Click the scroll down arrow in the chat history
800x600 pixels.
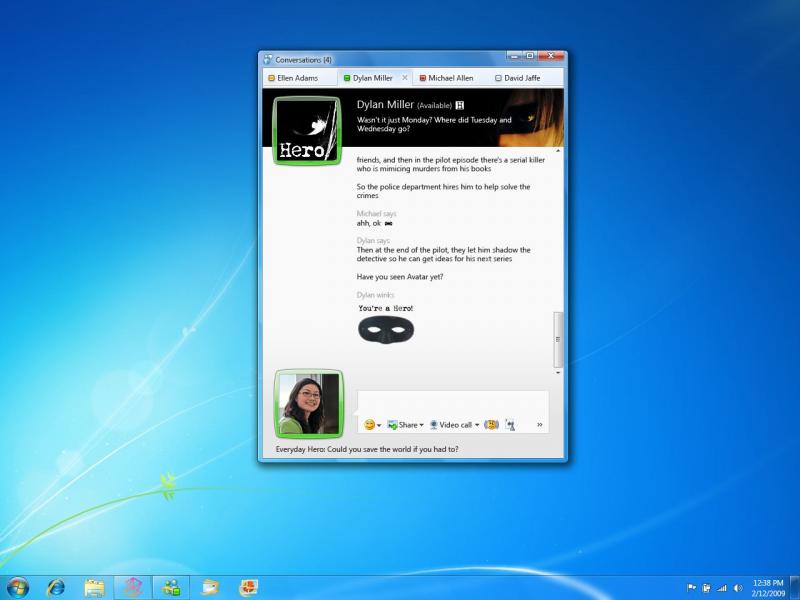point(558,372)
